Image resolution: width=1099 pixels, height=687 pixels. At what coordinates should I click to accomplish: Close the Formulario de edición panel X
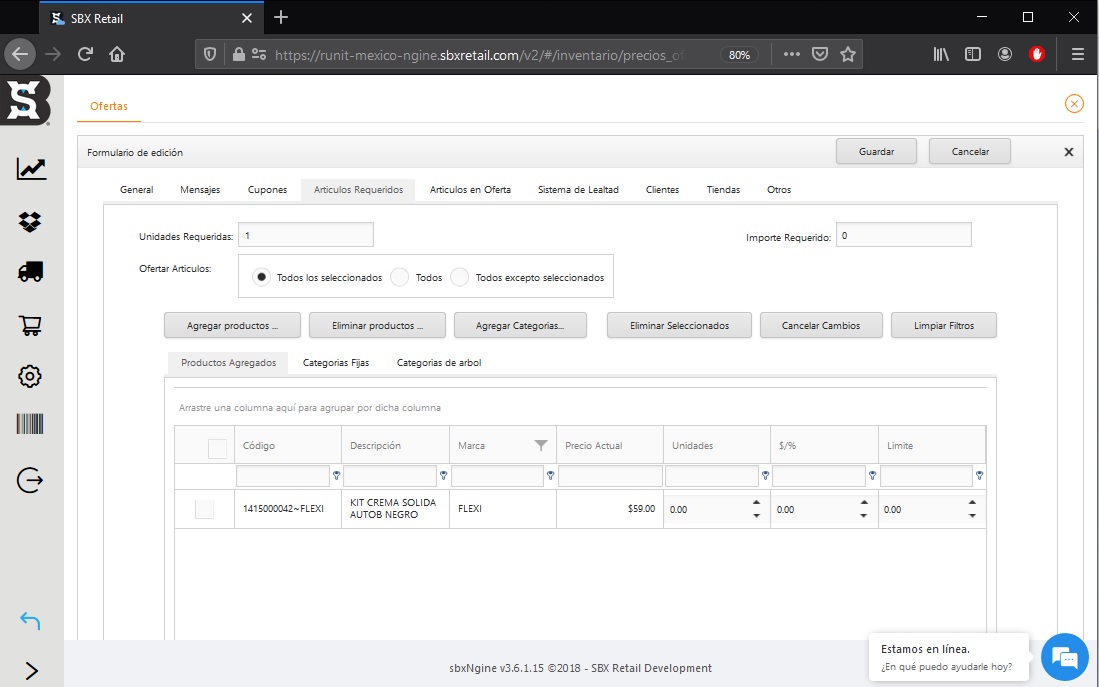(x=1069, y=152)
